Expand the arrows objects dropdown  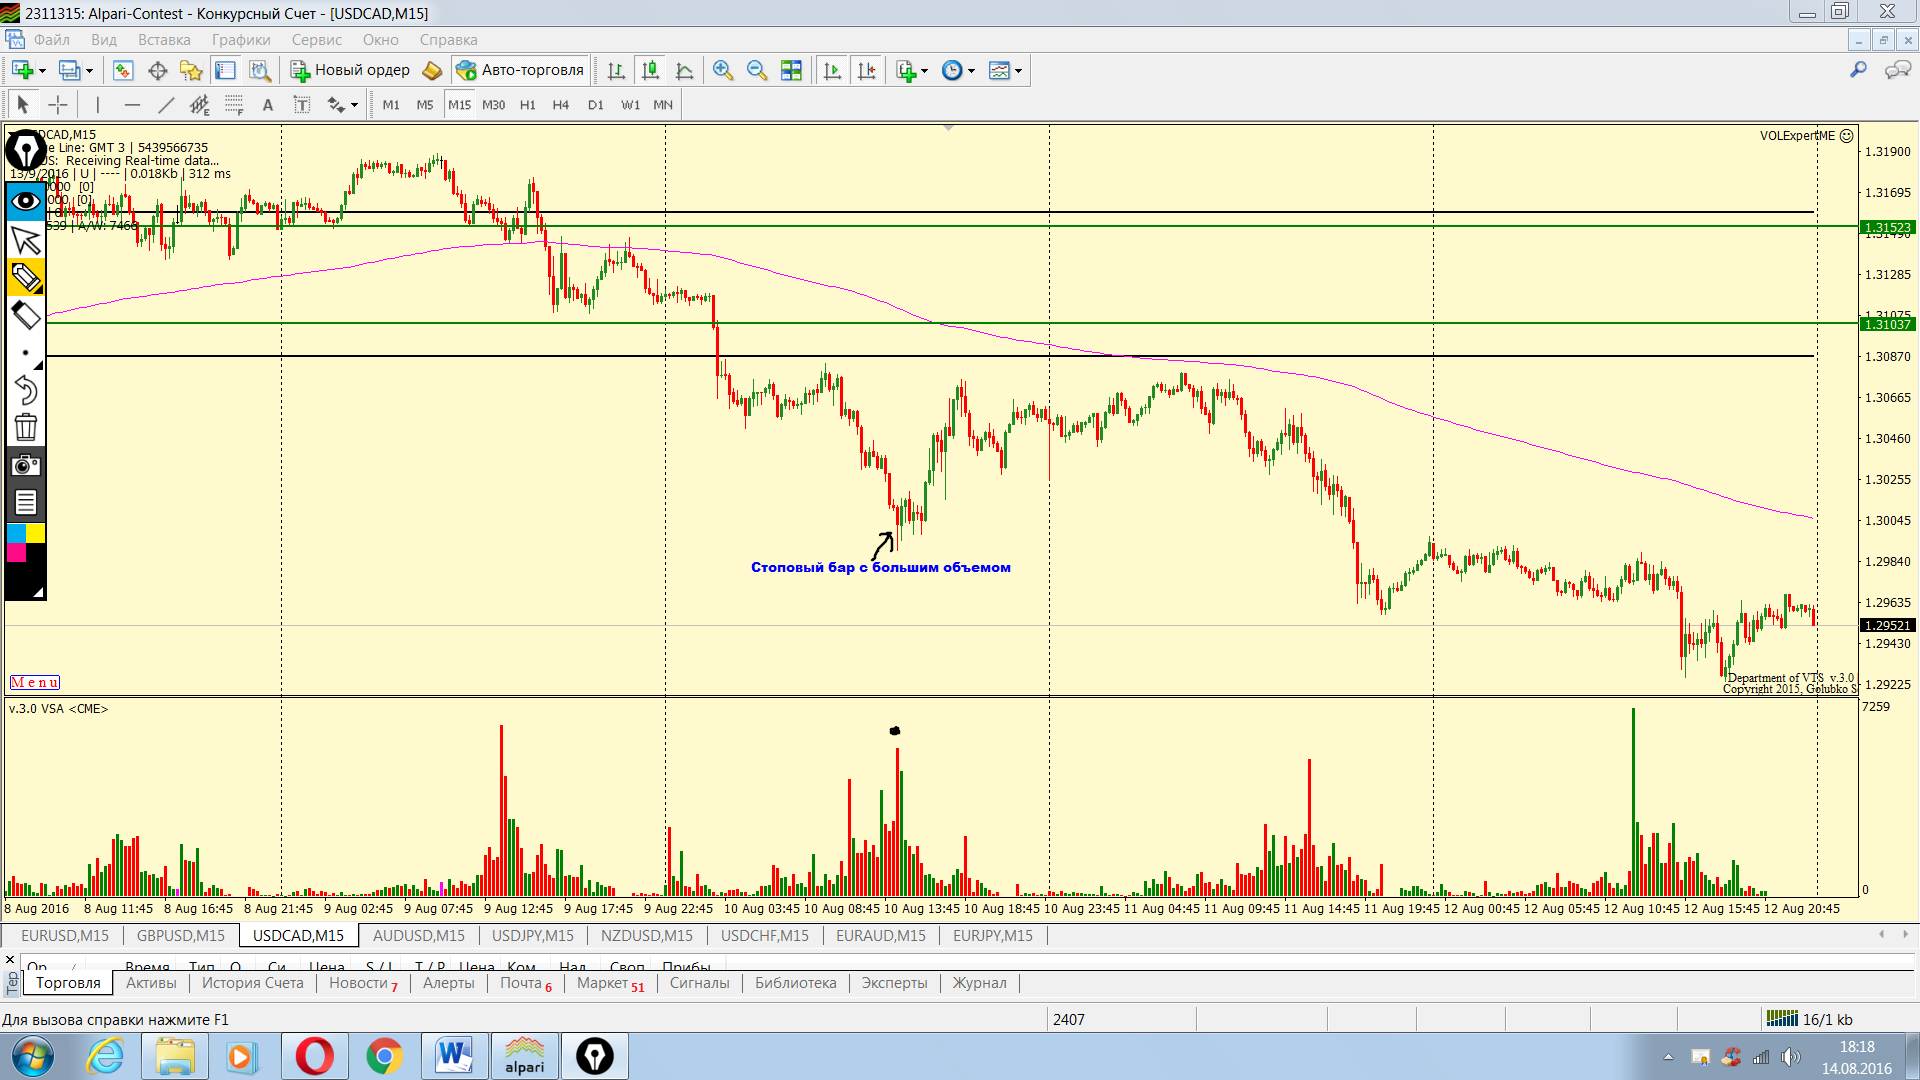click(354, 105)
